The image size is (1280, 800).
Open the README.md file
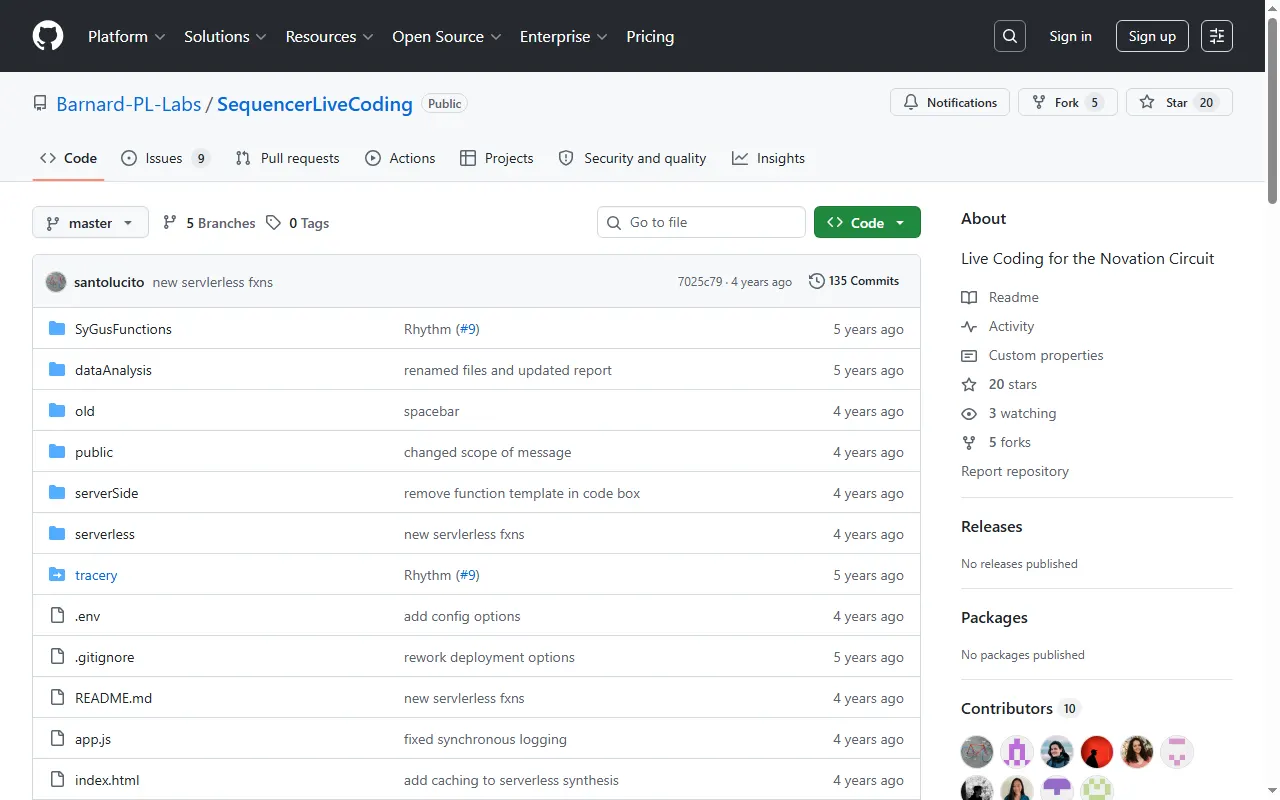113,698
